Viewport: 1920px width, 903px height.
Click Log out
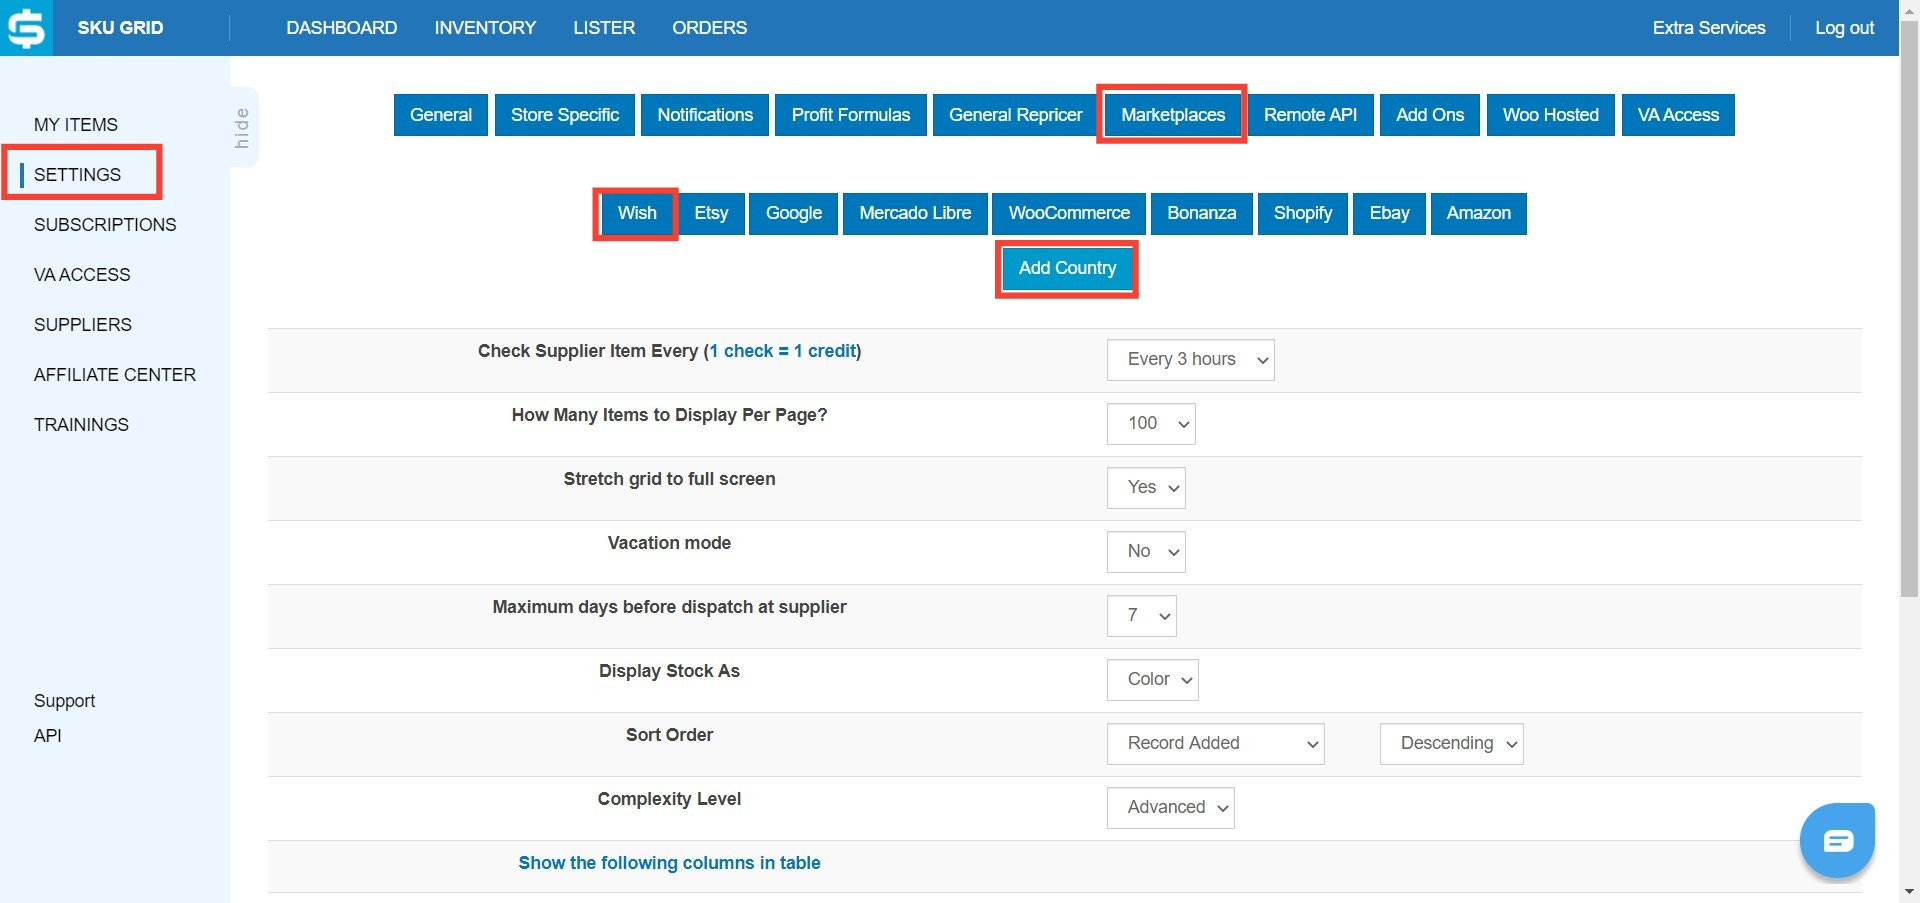pyautogui.click(x=1844, y=28)
